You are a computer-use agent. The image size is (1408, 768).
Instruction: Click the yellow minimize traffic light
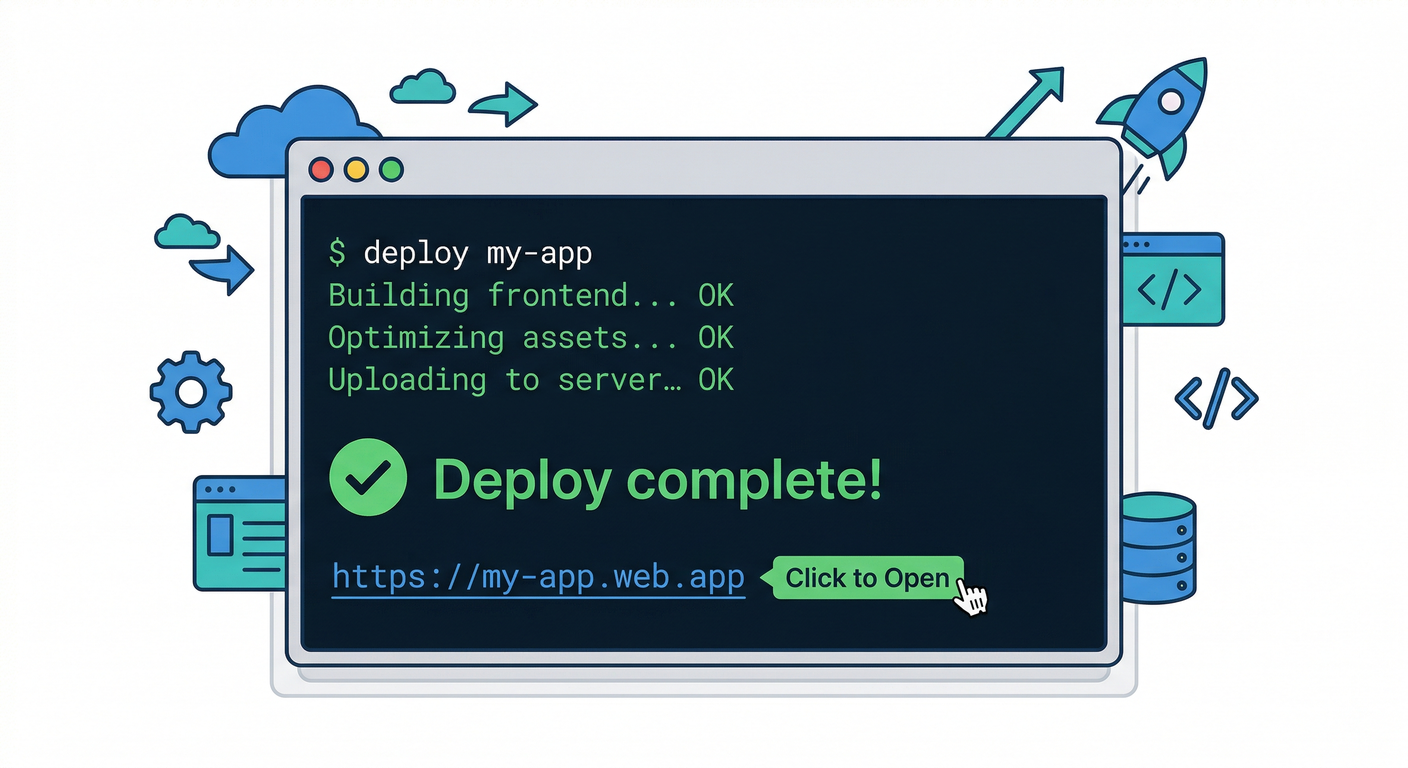tap(355, 169)
